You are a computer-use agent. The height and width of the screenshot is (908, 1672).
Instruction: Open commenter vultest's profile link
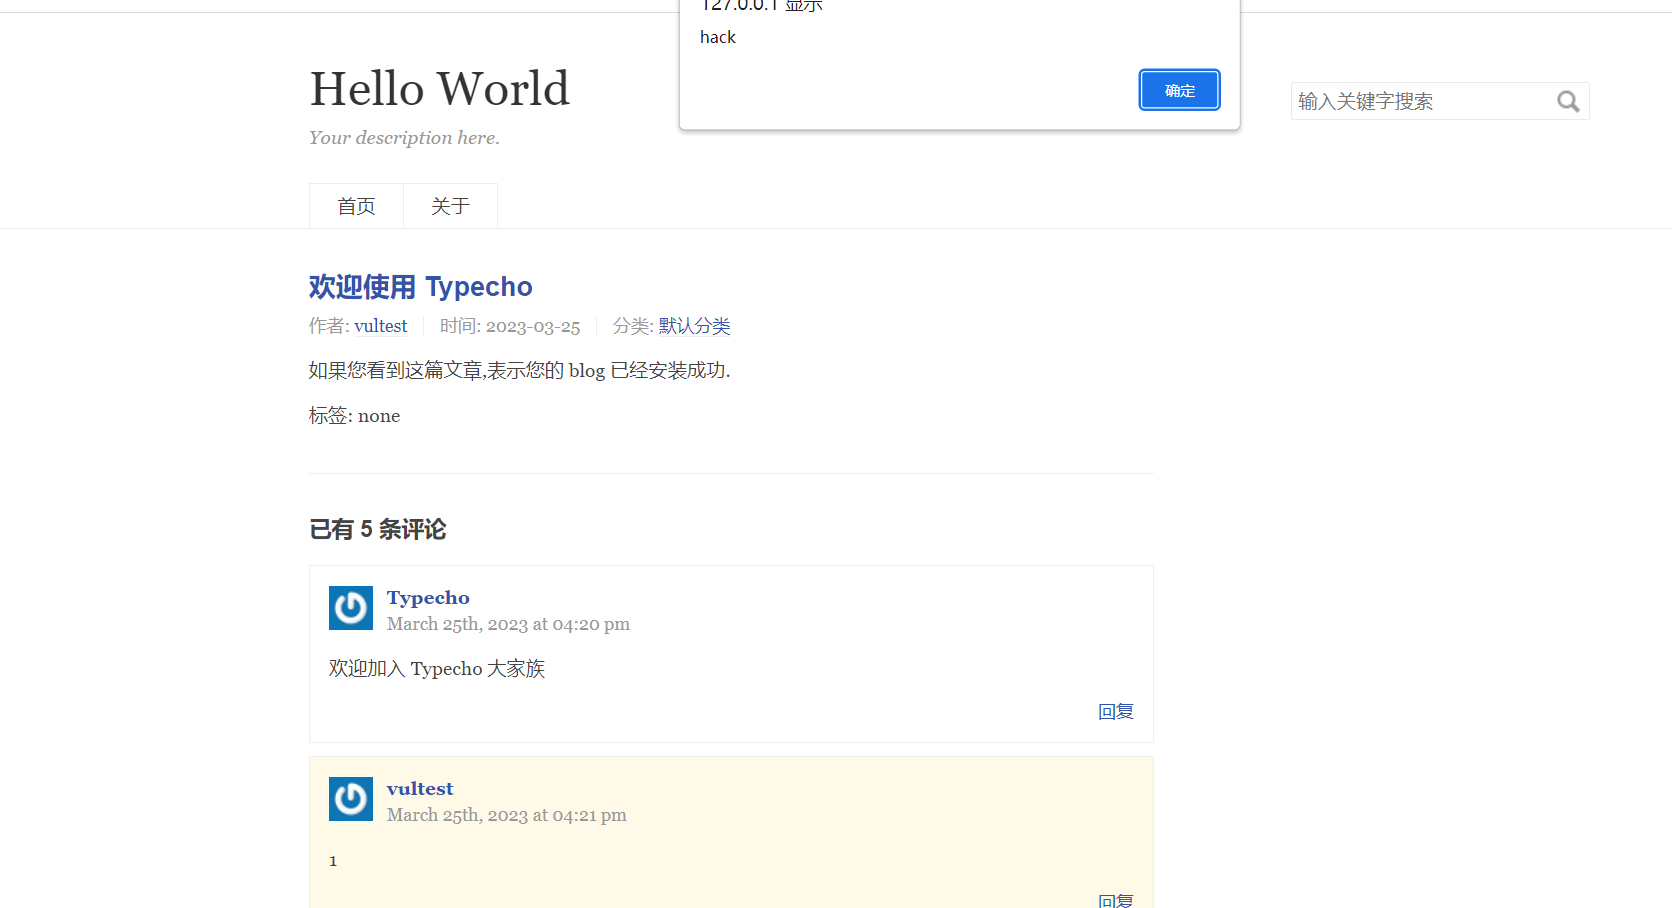(419, 788)
